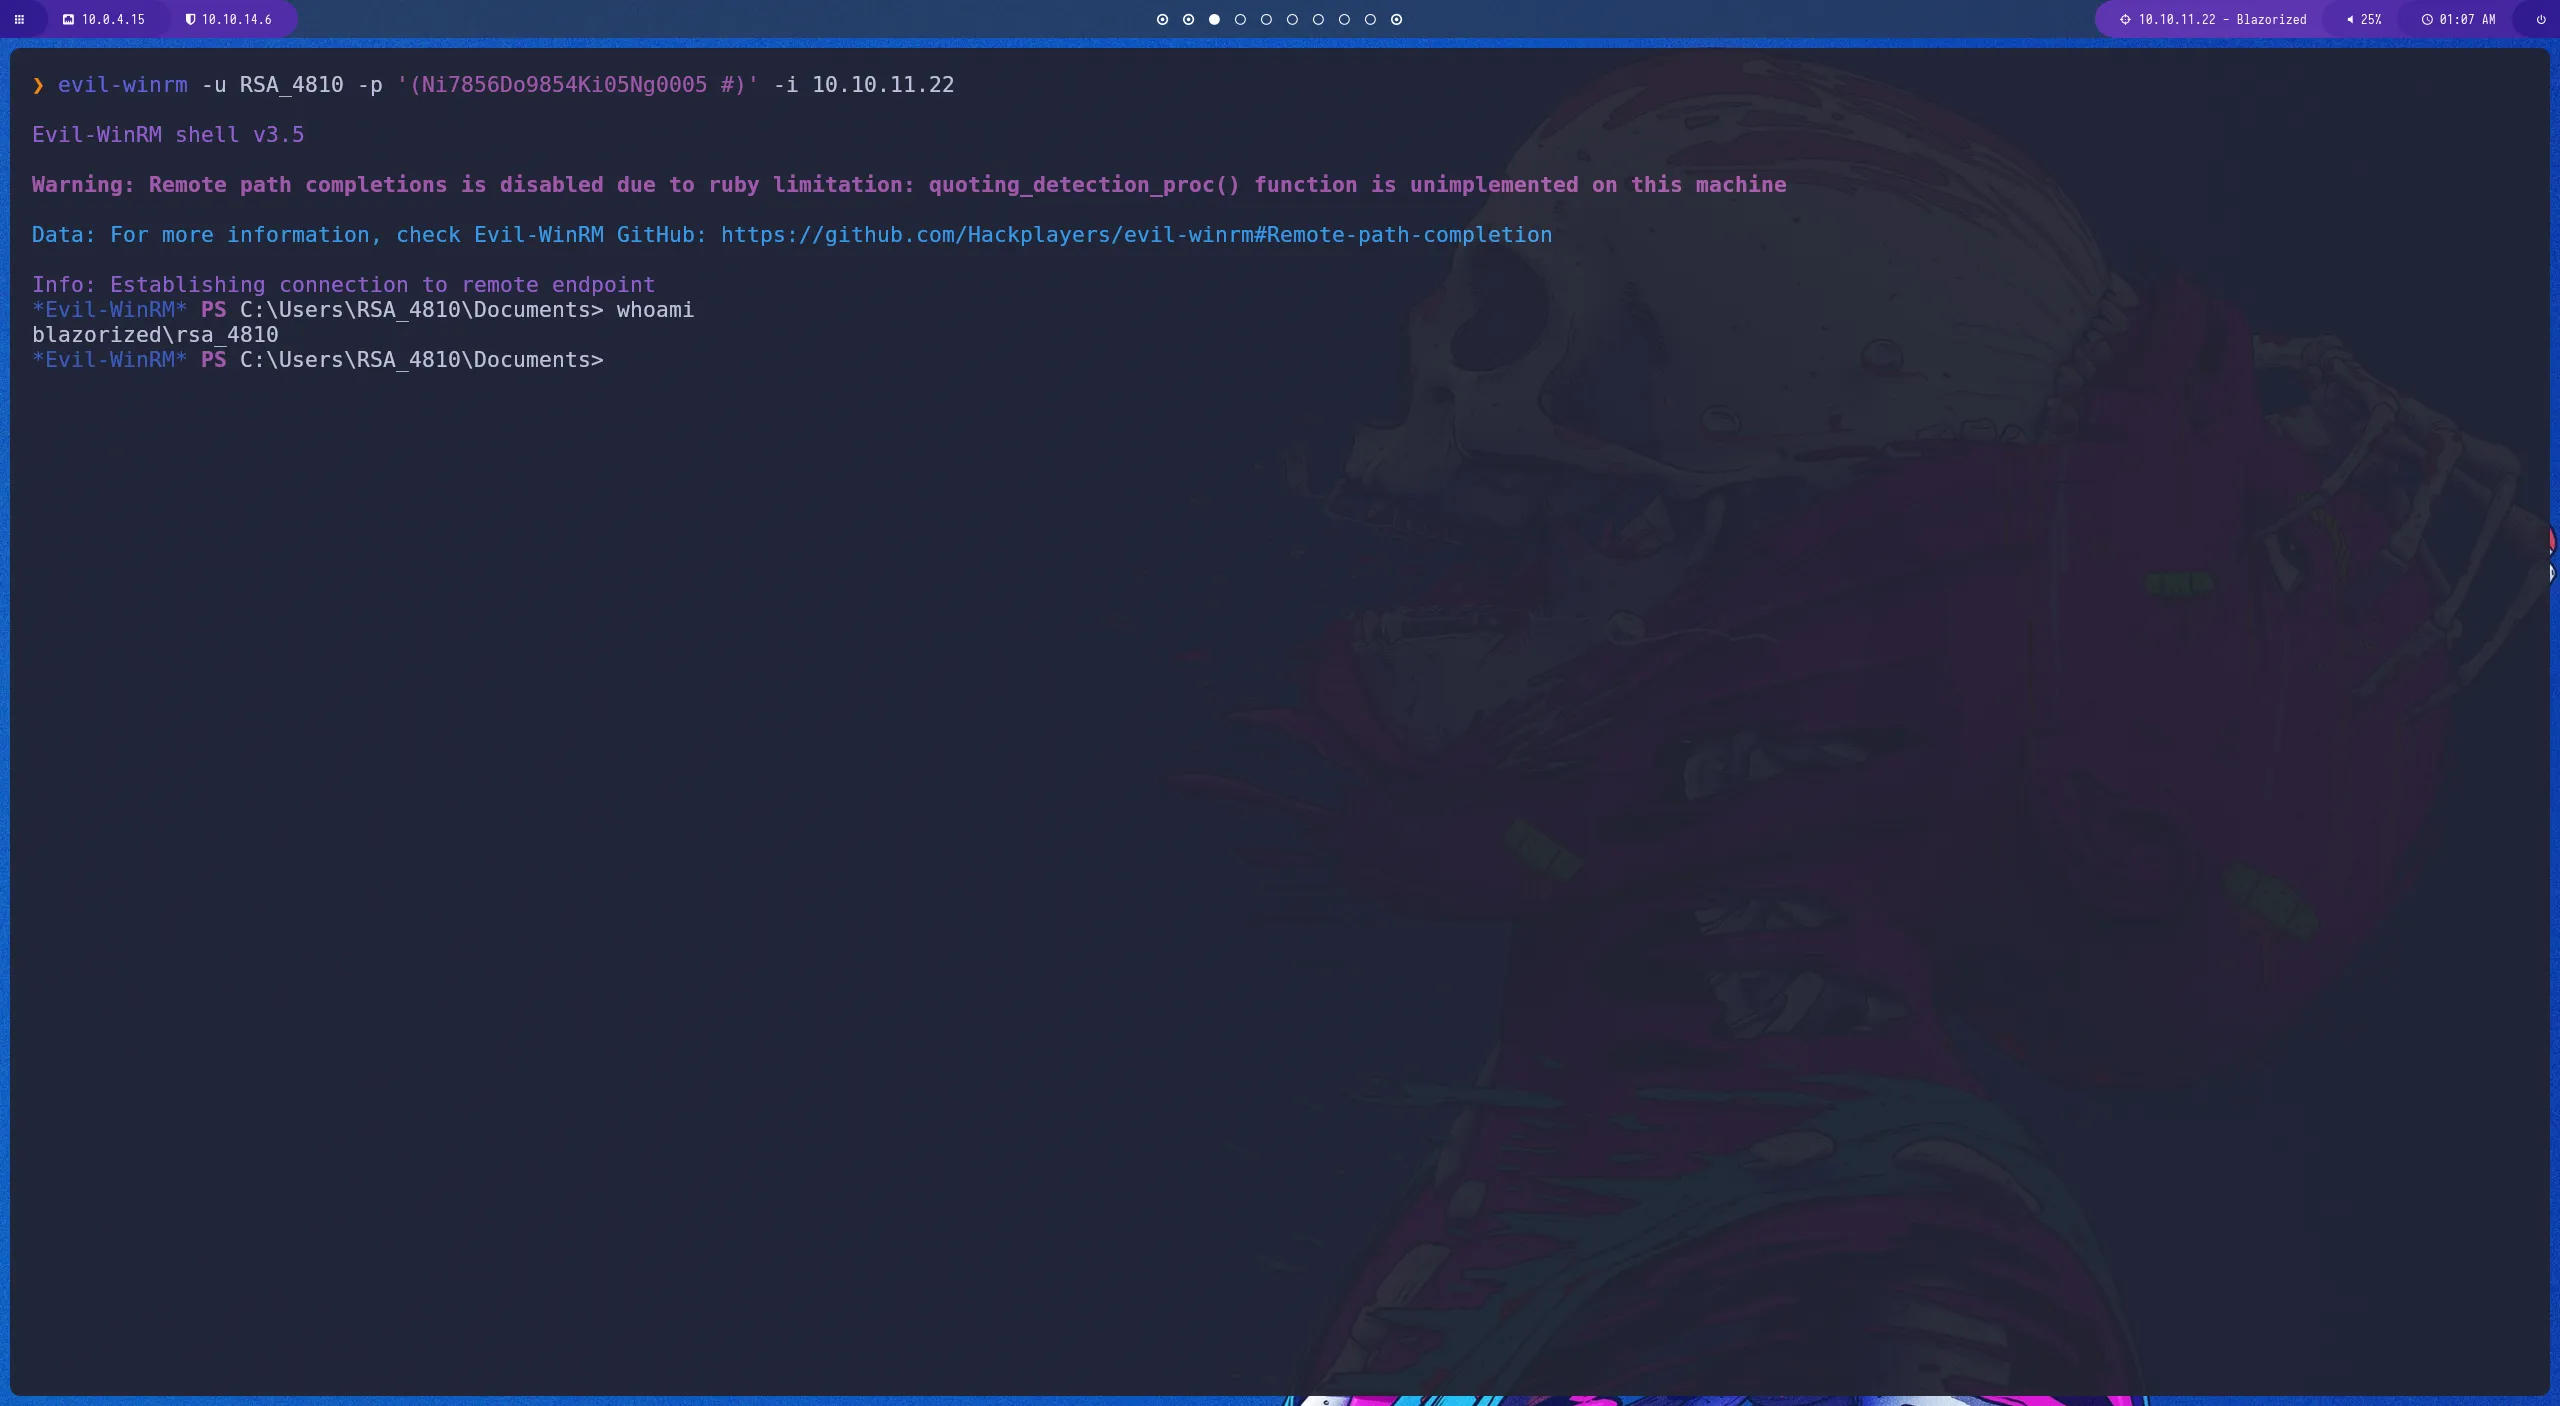Click the 10.0.4.15 network address label
Image resolution: width=2560 pixels, height=1406 pixels.
tap(112, 19)
